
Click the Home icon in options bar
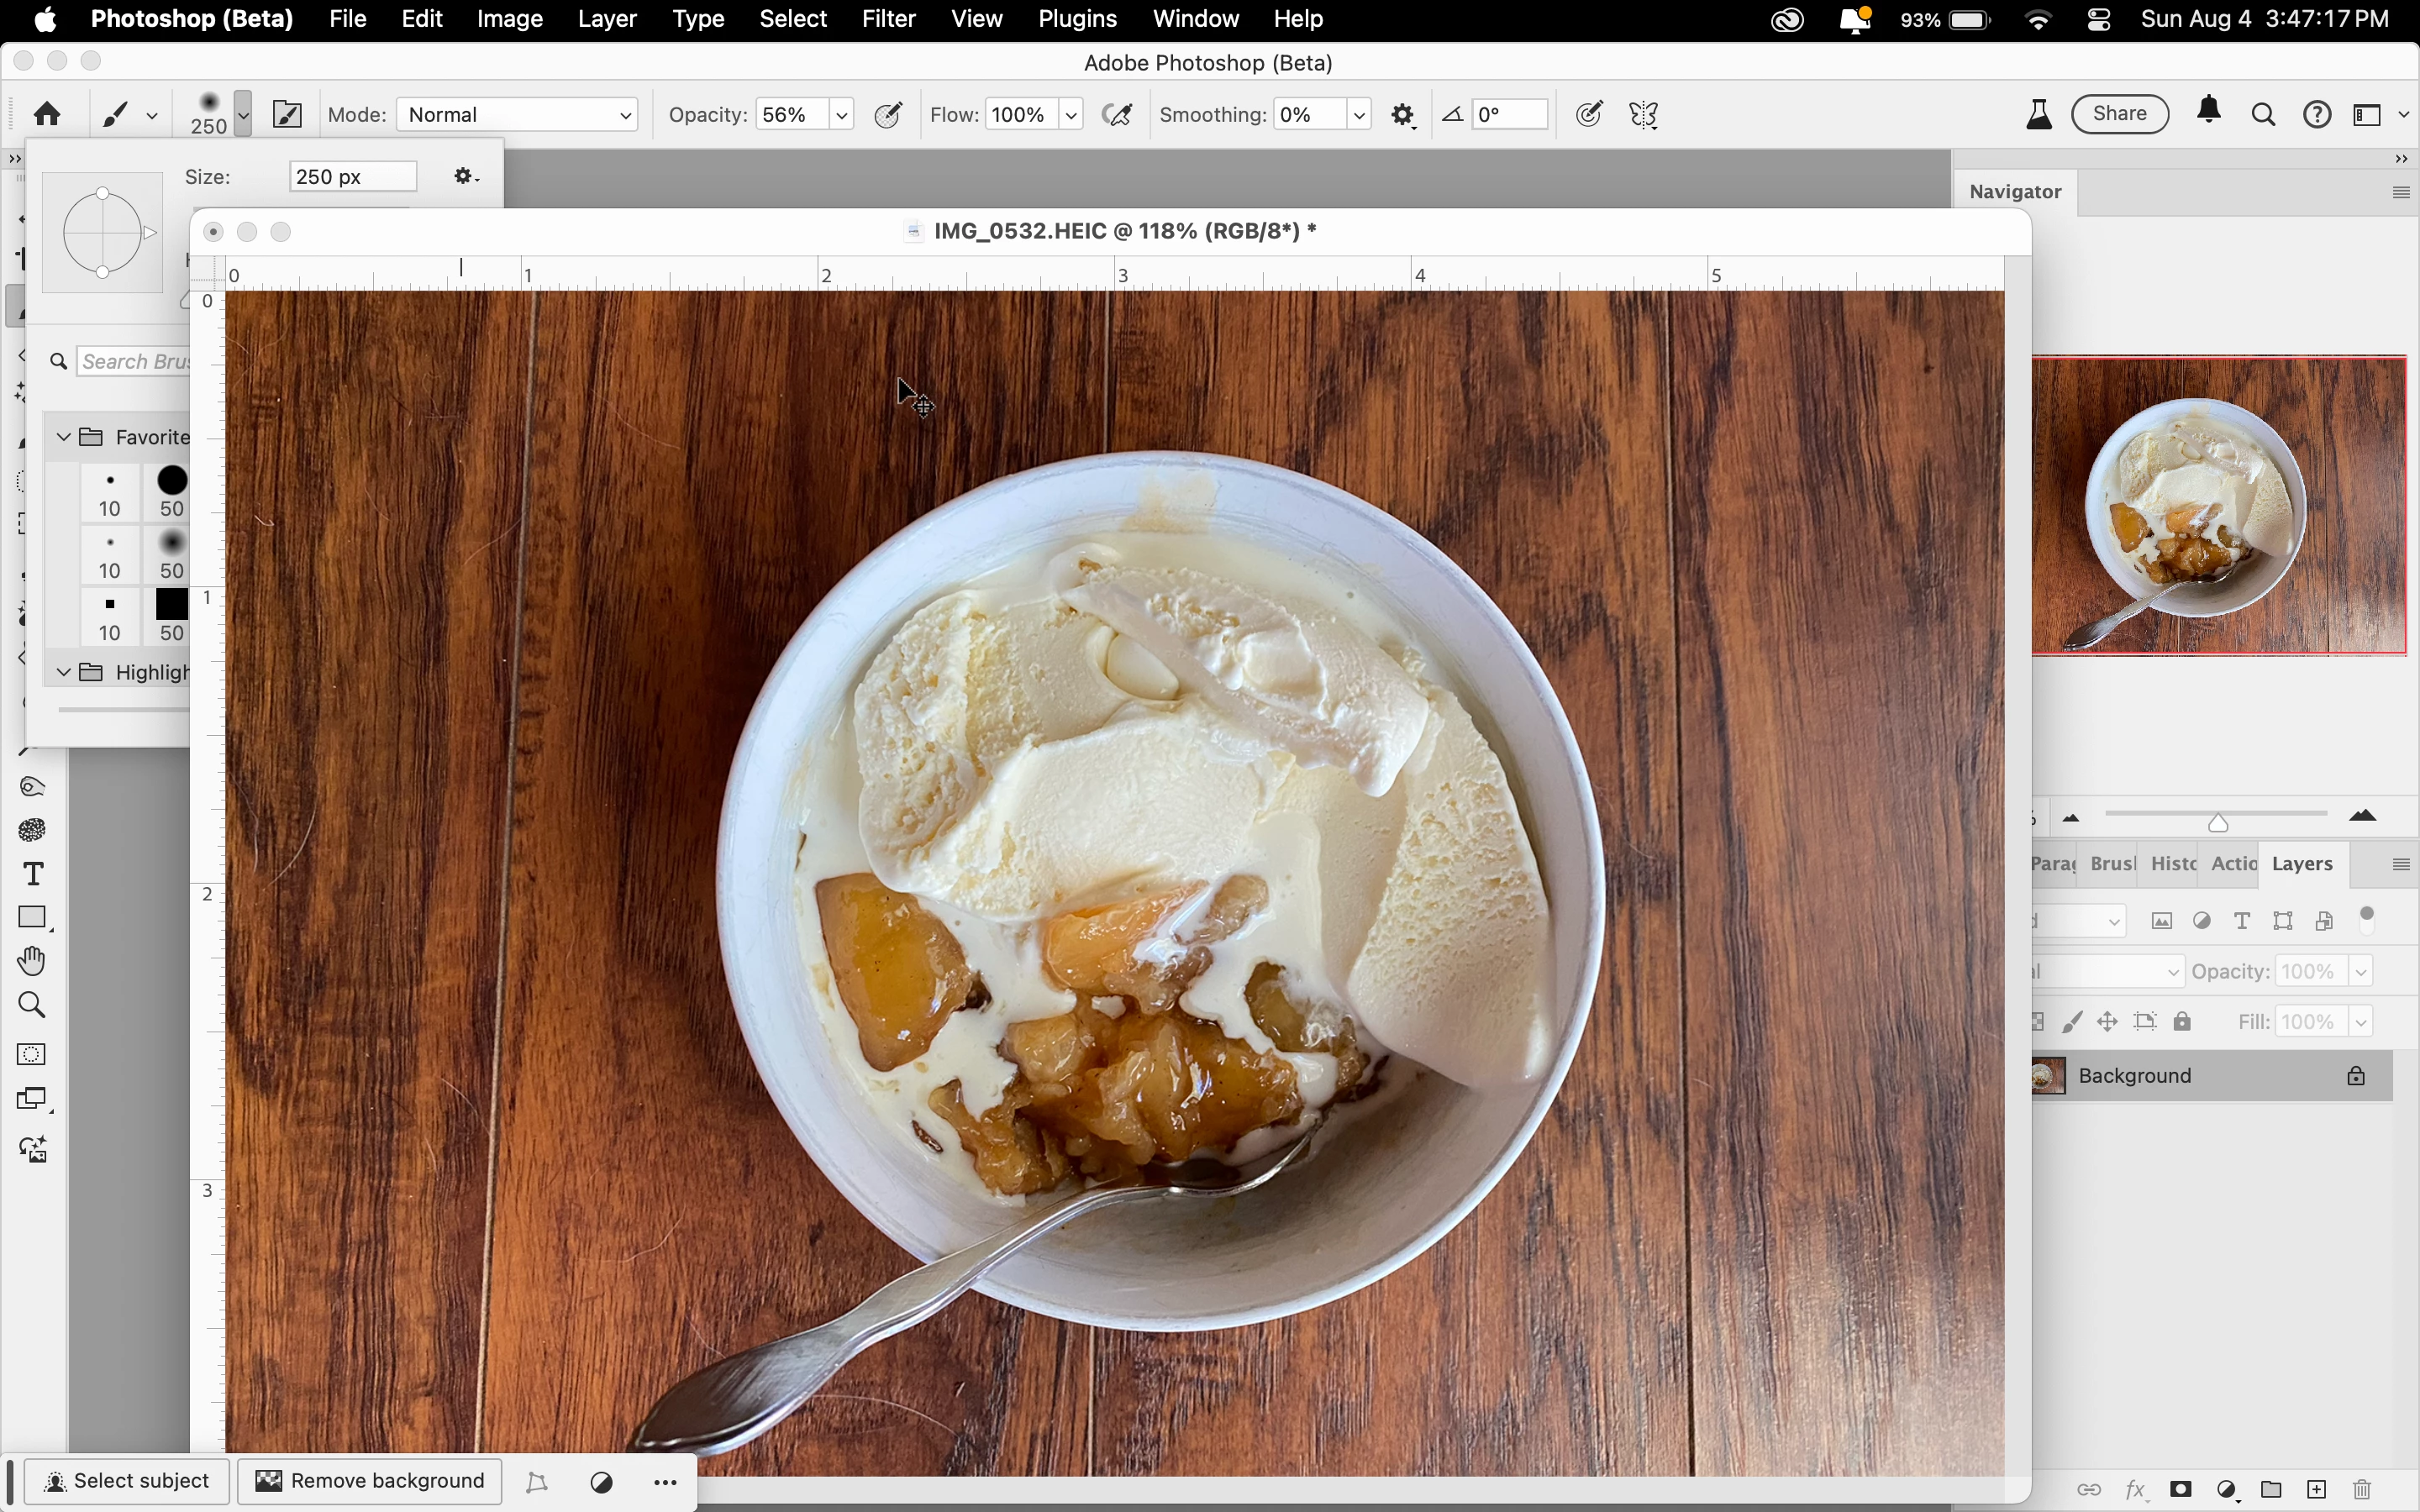point(47,115)
